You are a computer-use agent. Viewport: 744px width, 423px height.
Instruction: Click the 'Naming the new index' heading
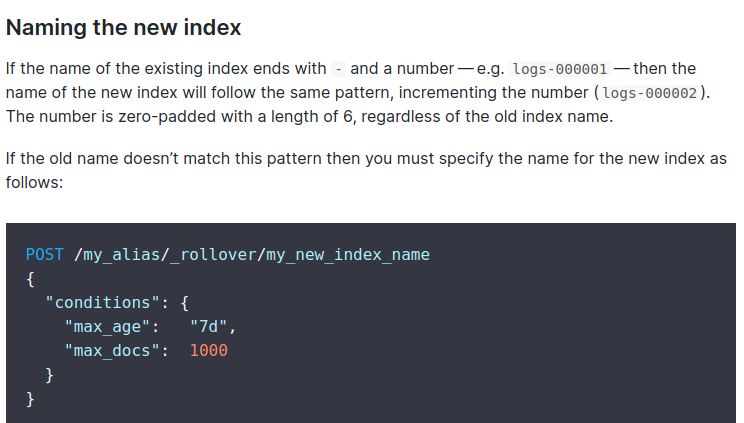123,28
